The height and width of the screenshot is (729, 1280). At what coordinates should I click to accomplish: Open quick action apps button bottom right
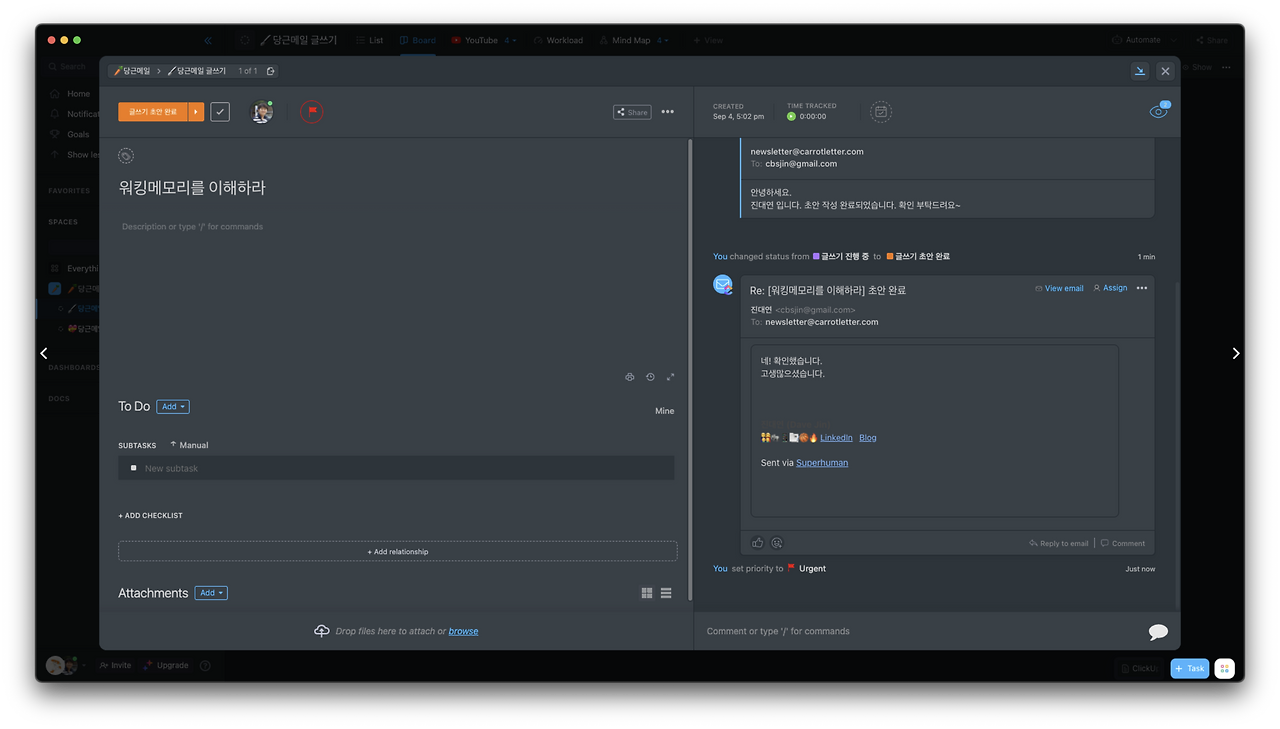pyautogui.click(x=1224, y=669)
